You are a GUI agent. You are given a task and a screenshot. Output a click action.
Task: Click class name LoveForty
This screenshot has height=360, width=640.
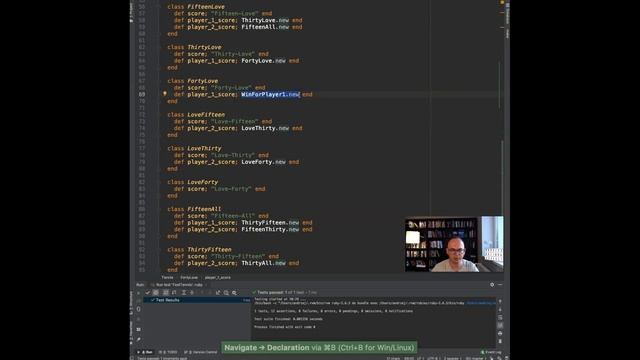pos(202,182)
